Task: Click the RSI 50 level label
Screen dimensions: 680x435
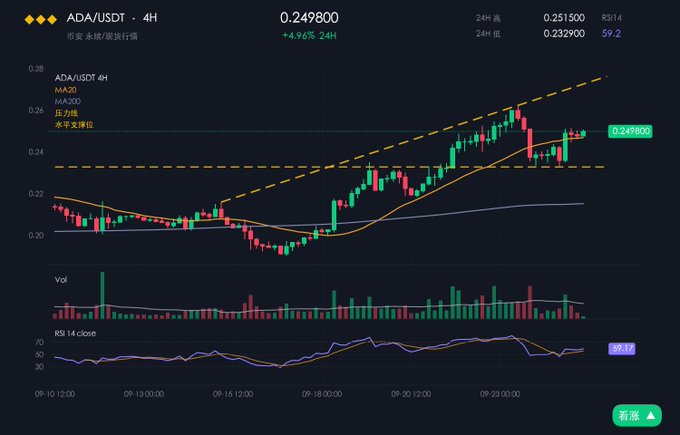Action: [39, 354]
